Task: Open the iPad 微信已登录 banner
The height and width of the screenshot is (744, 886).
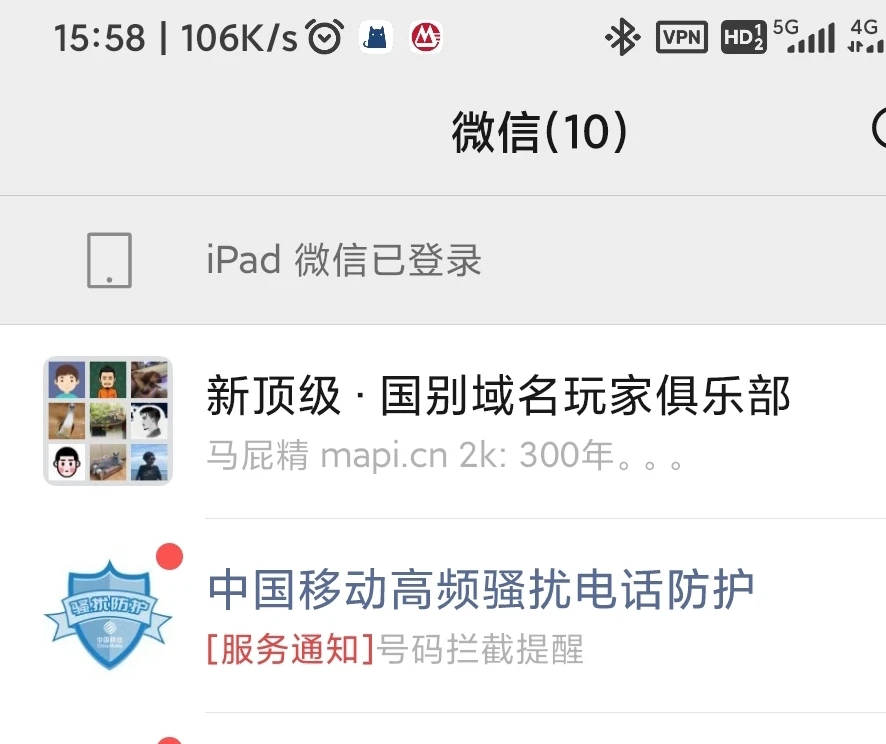Action: pyautogui.click(x=443, y=260)
